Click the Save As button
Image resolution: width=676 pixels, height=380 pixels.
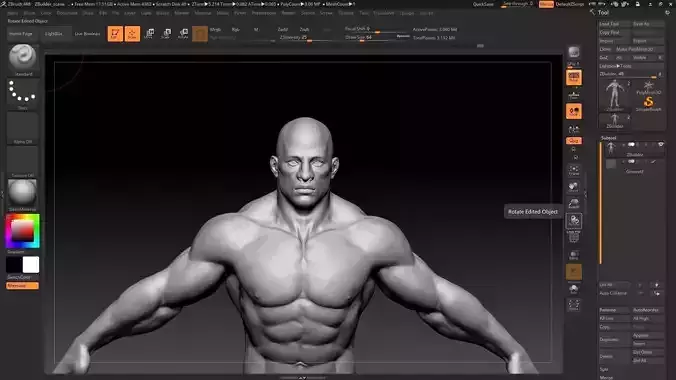click(x=648, y=24)
